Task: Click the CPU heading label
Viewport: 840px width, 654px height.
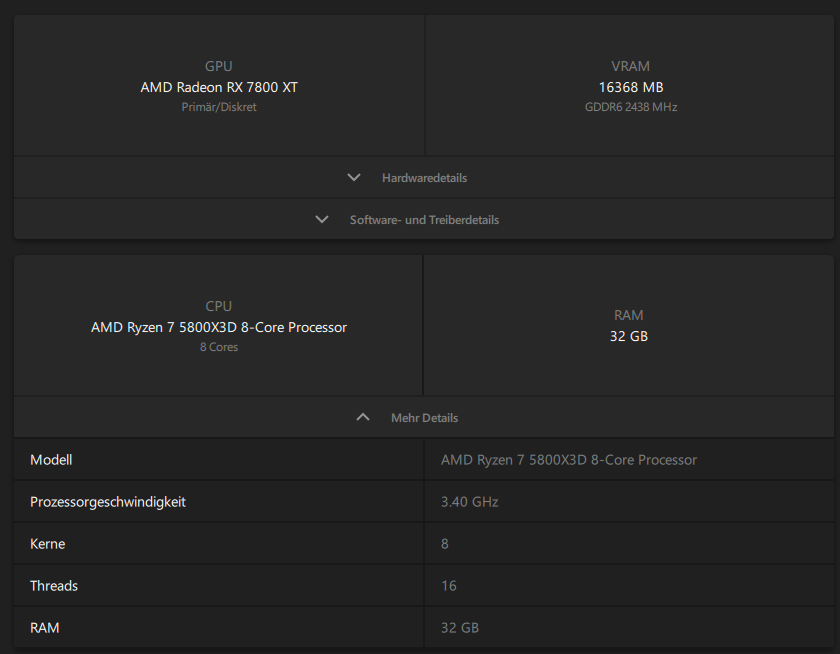Action: (219, 306)
